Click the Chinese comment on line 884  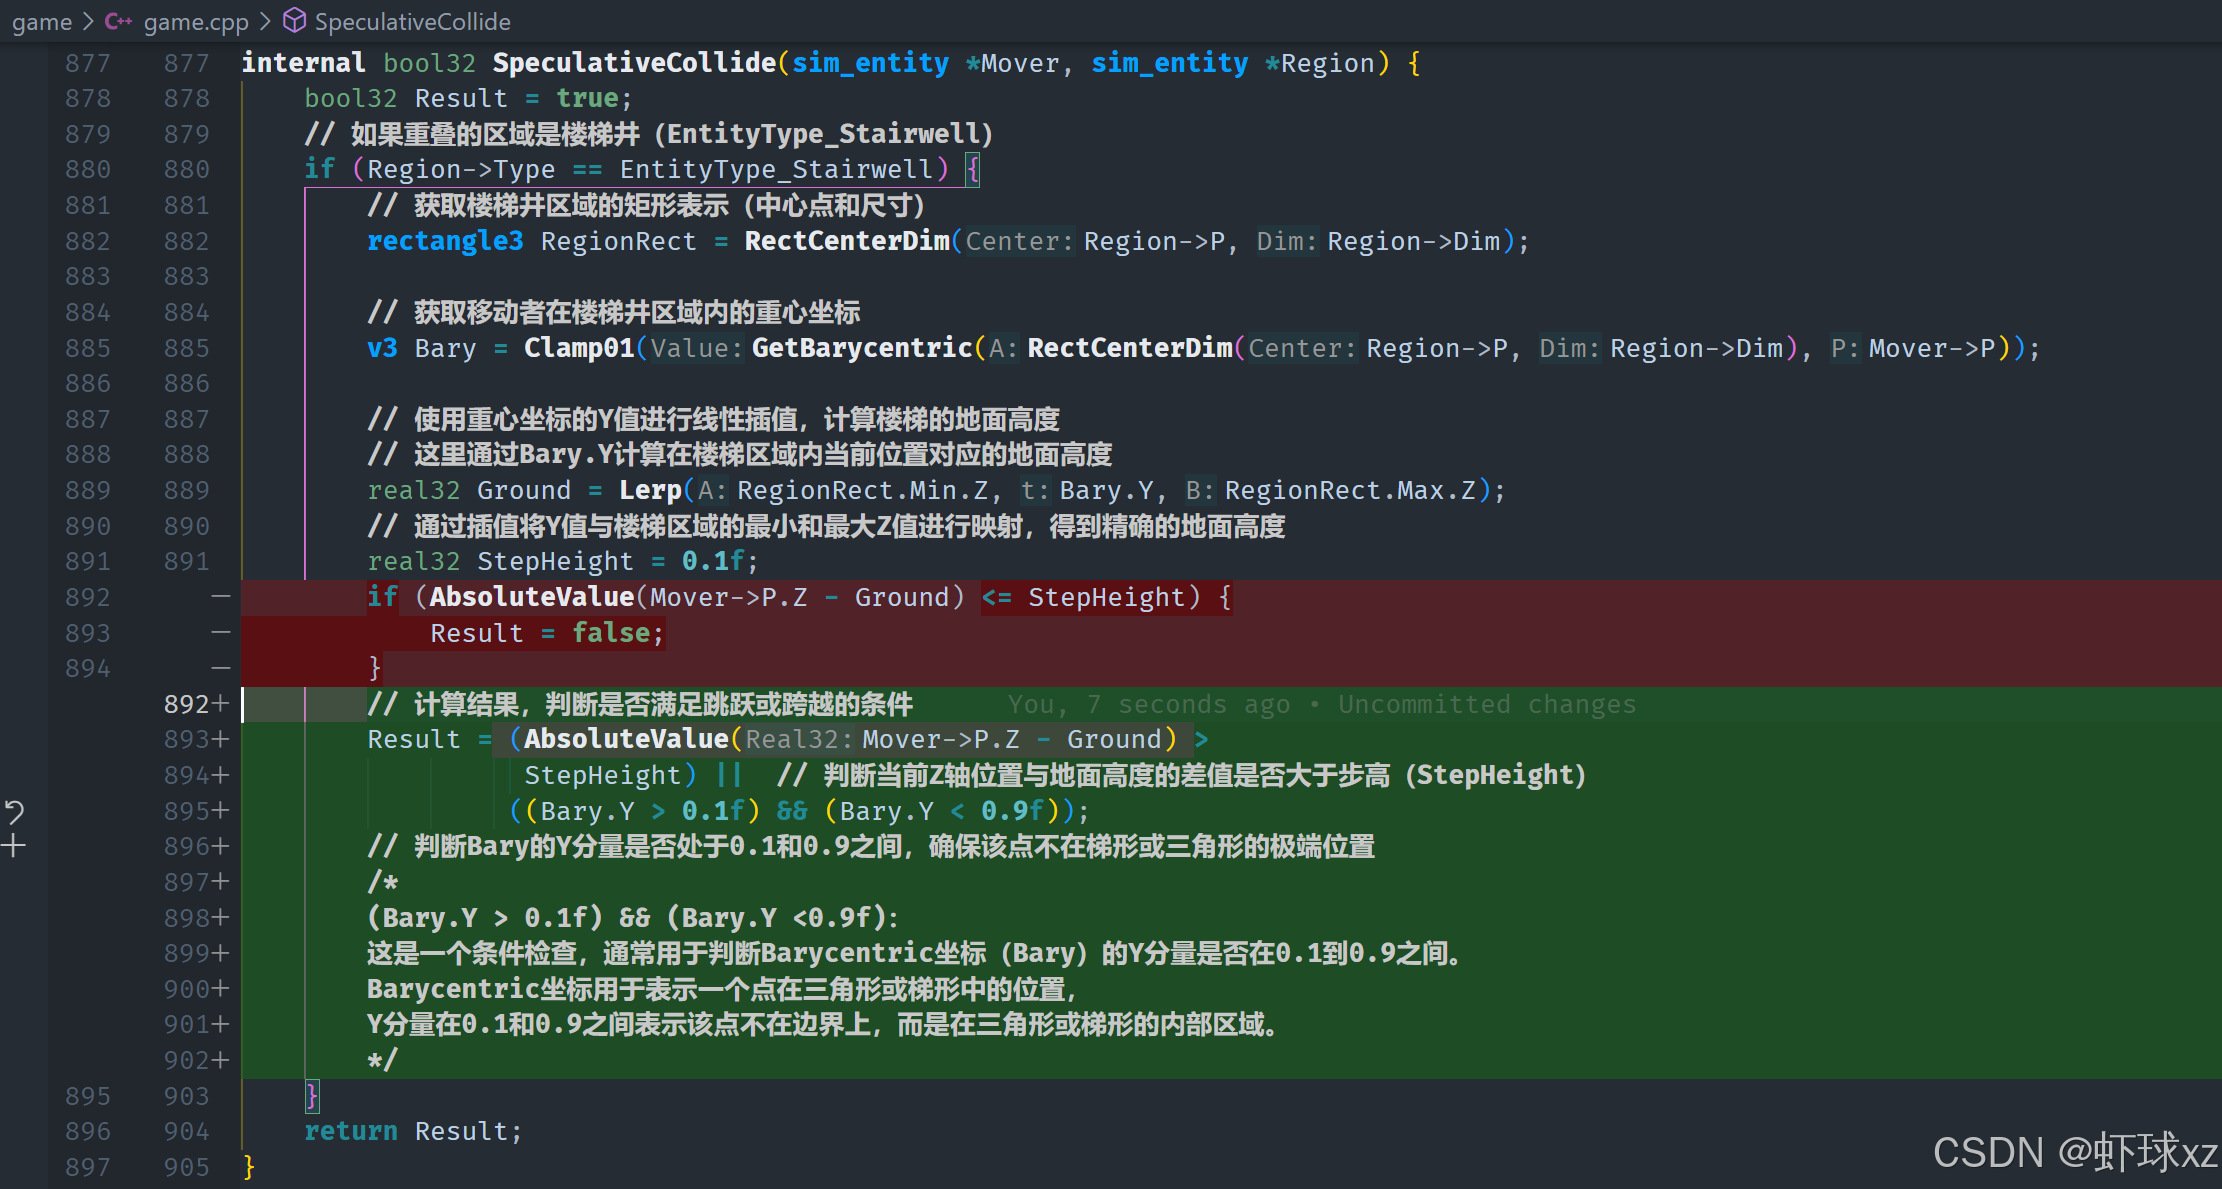click(613, 312)
